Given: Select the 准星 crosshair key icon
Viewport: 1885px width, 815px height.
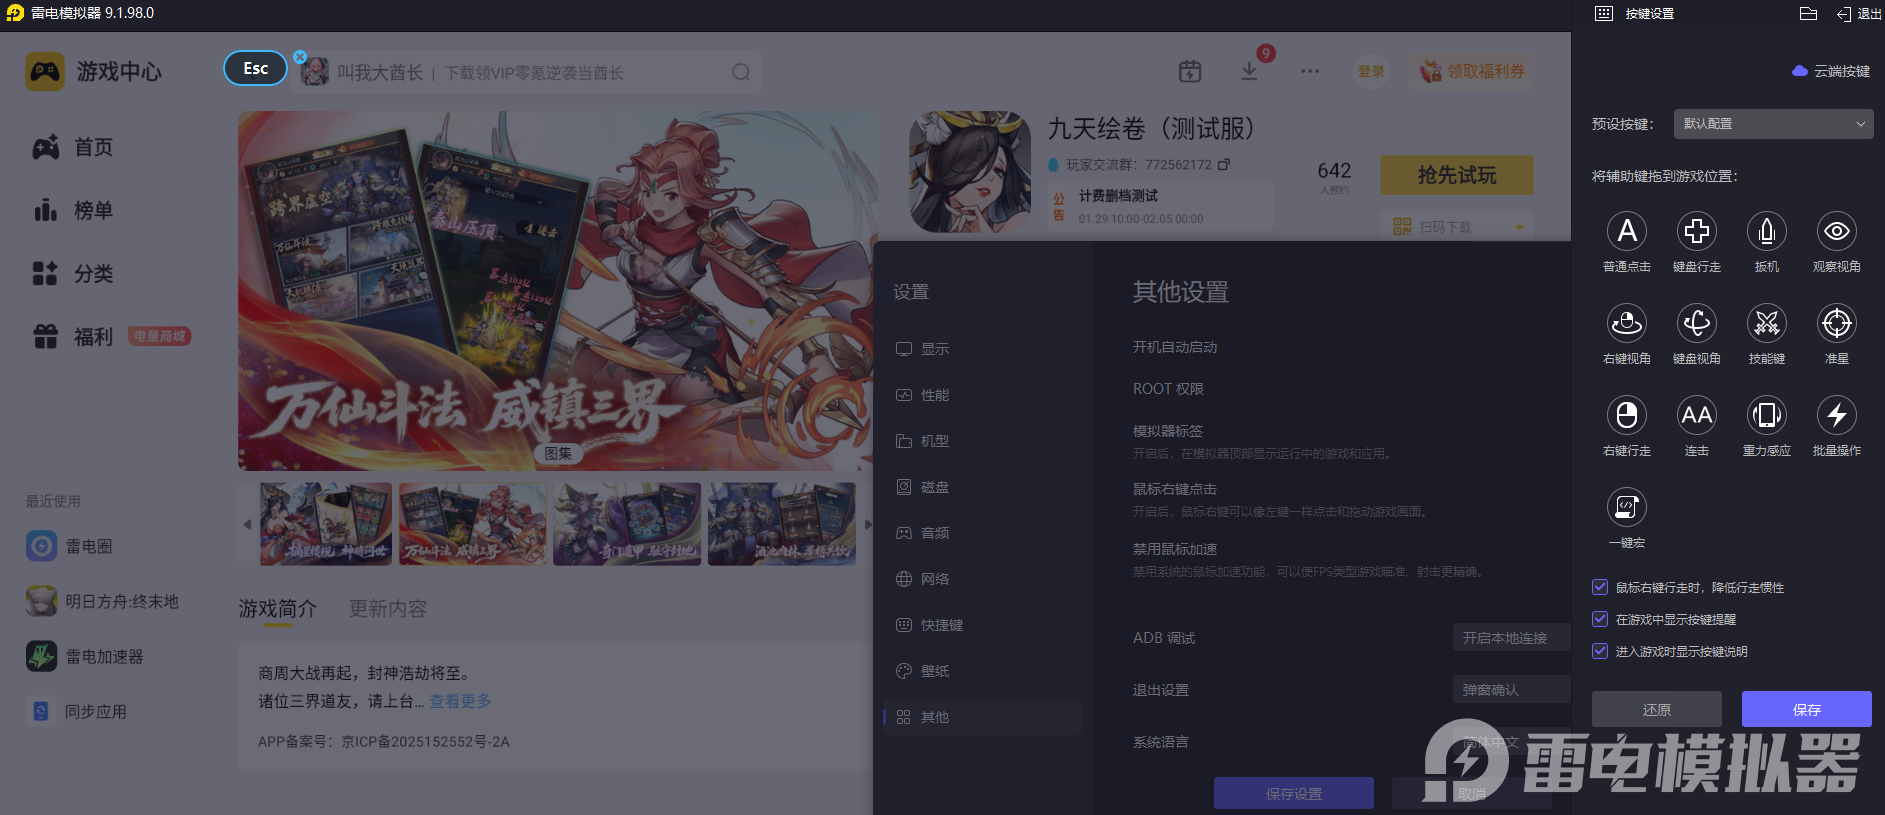Looking at the screenshot, I should [x=1837, y=323].
